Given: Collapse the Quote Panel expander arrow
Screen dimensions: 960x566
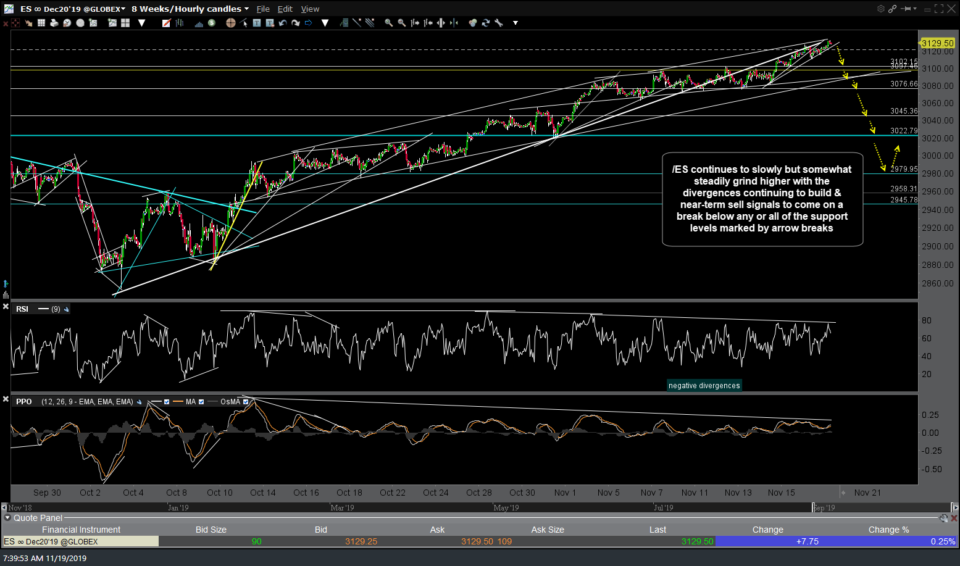Looking at the screenshot, I should click(x=7, y=518).
